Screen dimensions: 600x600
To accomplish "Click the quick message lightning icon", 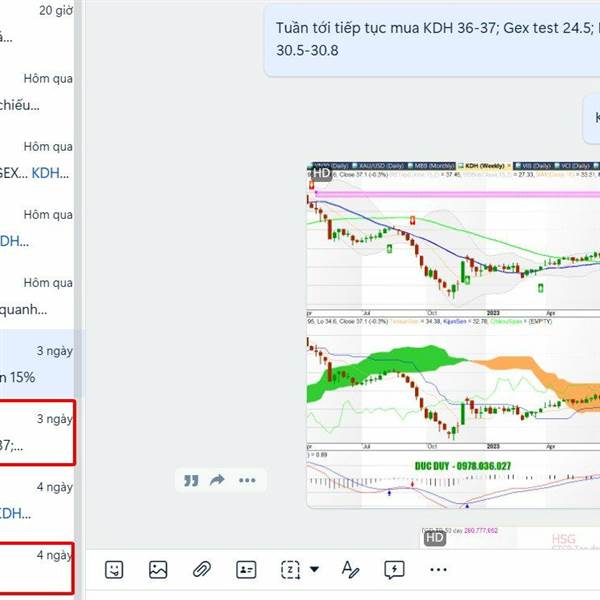I will (394, 570).
